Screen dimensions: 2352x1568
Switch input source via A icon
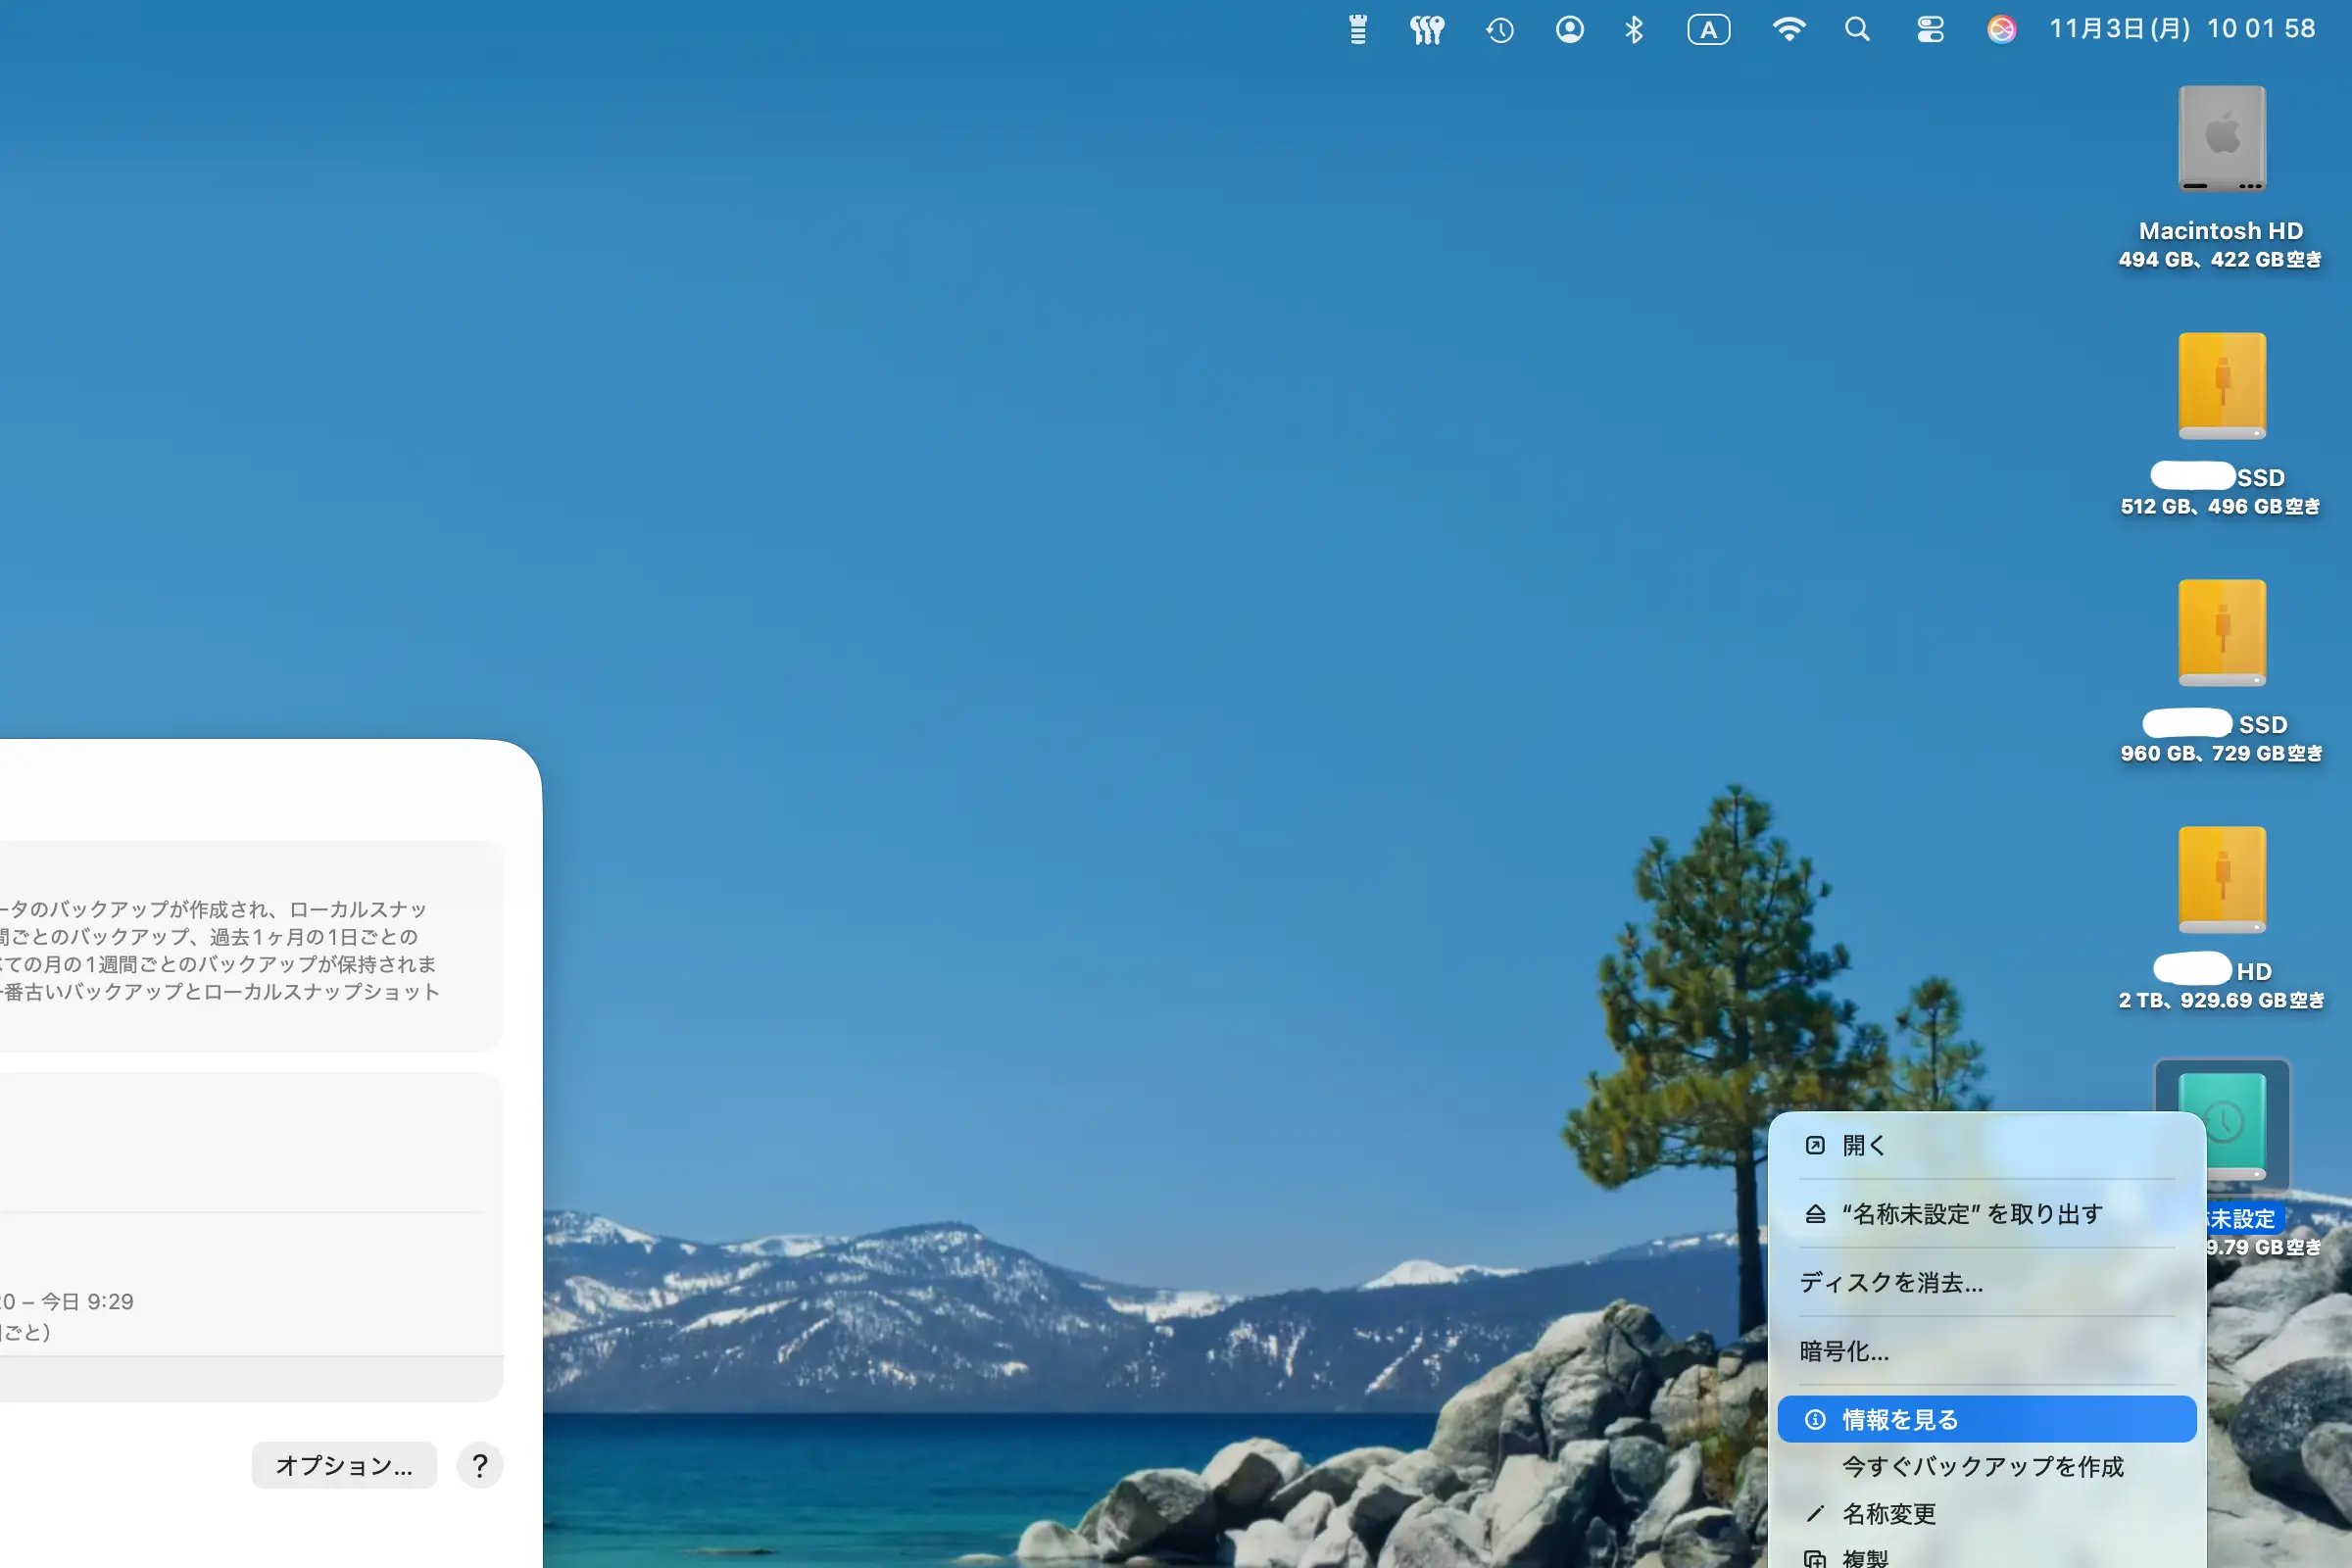1708,30
